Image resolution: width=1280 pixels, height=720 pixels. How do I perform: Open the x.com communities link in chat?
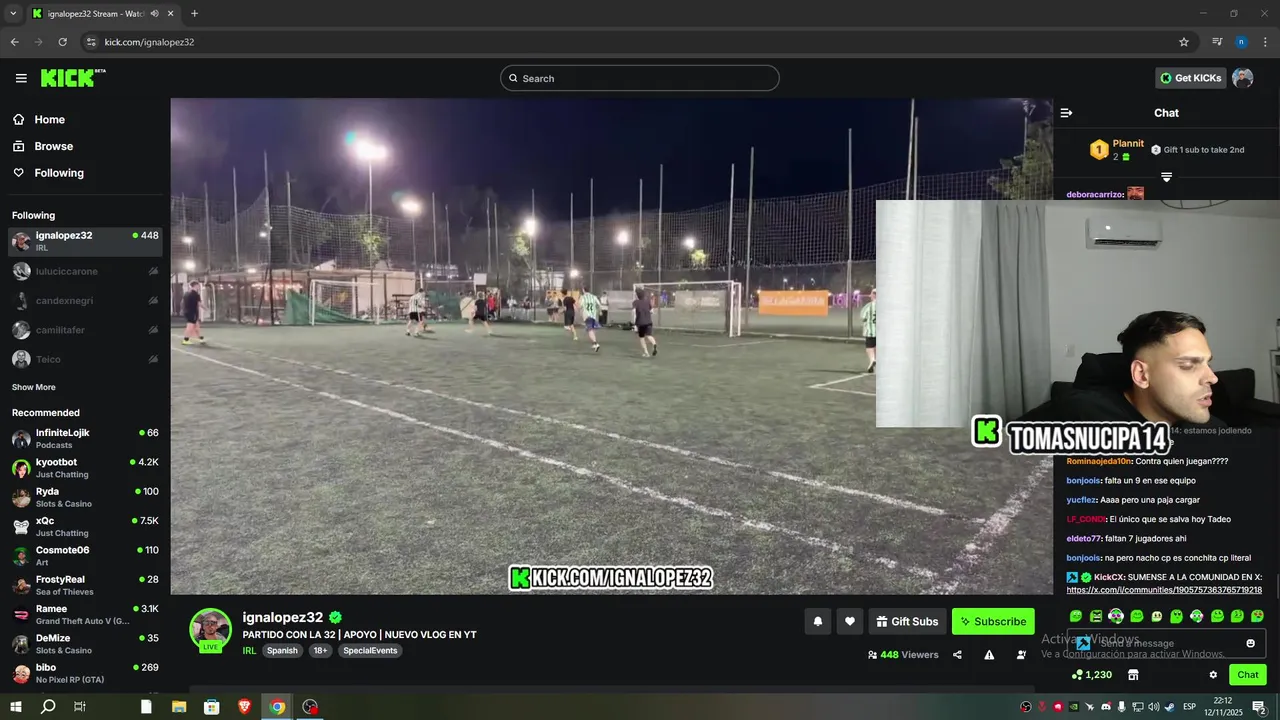coord(1164,590)
